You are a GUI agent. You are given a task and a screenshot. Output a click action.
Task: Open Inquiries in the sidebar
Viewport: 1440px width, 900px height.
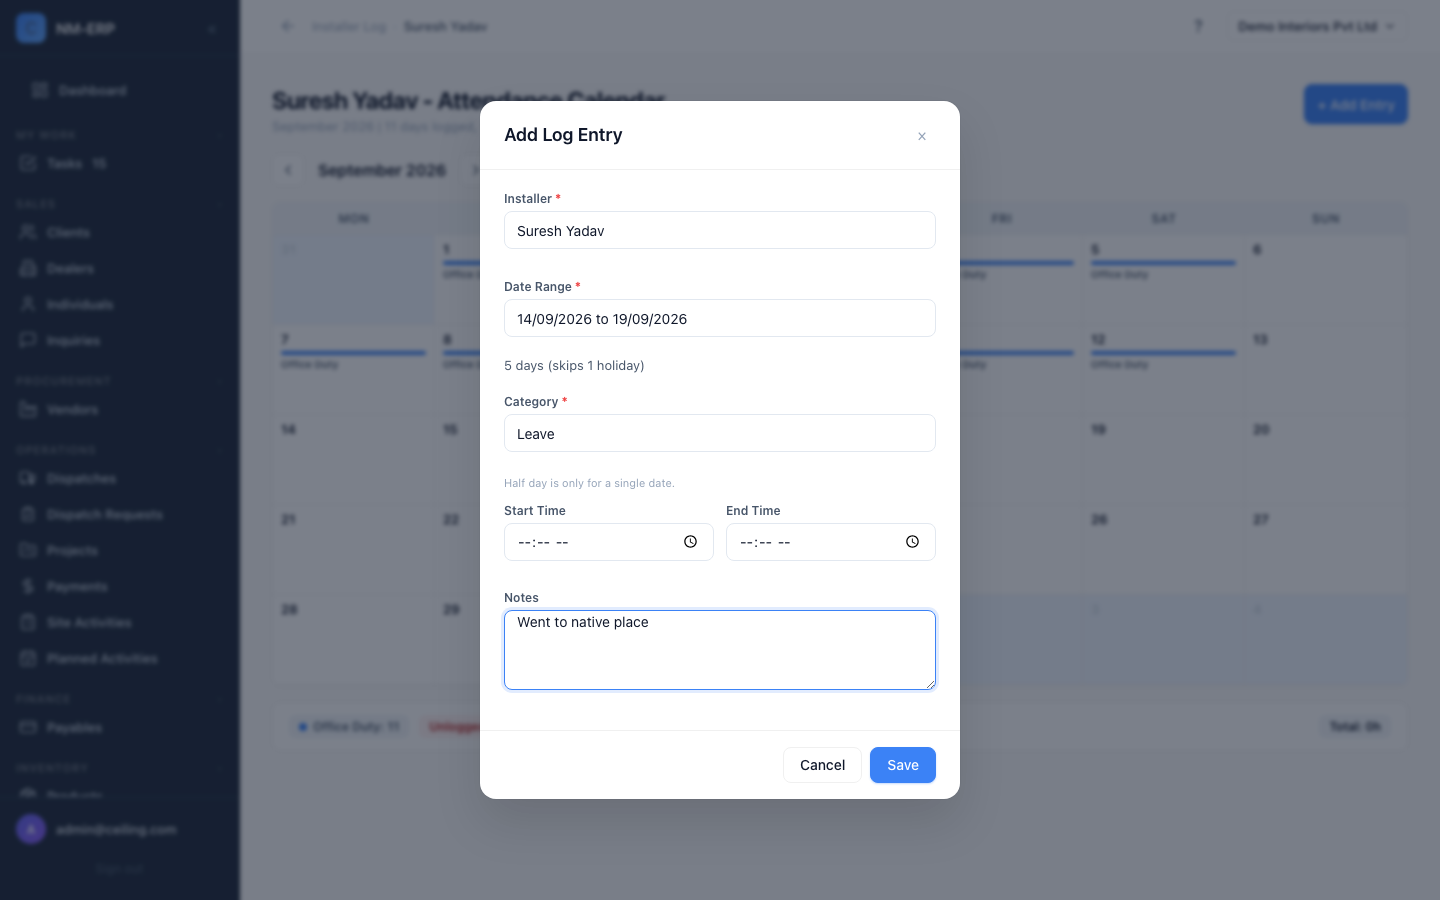pyautogui.click(x=120, y=340)
